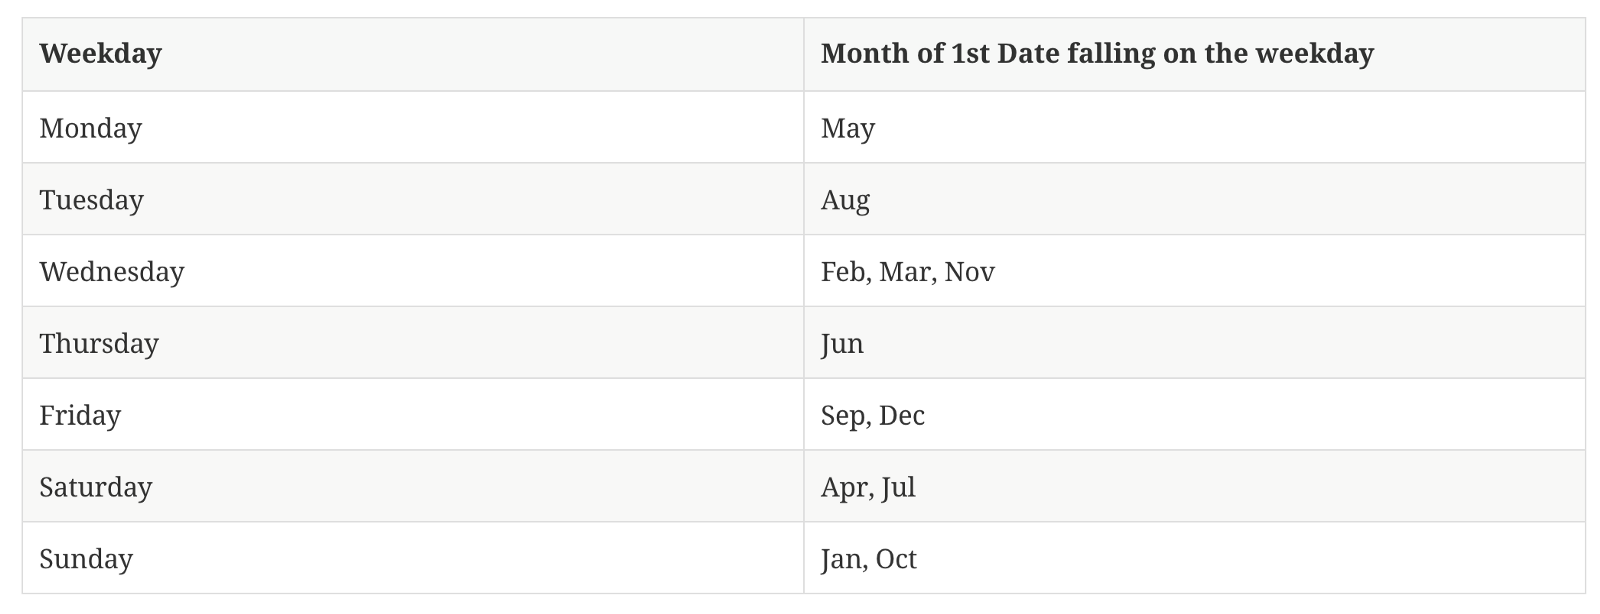Click the word Sep in Friday's row
Image resolution: width=1600 pixels, height=614 pixels.
[x=842, y=415]
